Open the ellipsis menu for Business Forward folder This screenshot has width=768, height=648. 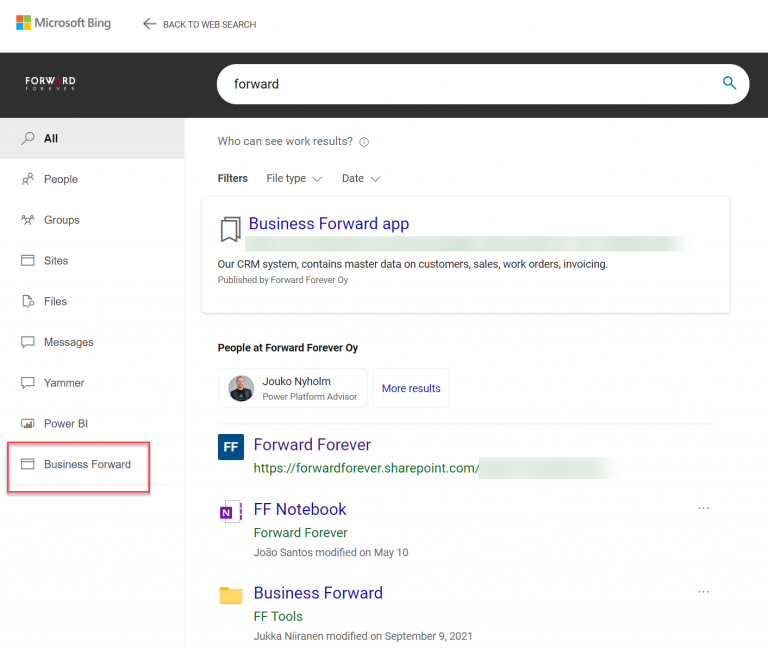703,592
